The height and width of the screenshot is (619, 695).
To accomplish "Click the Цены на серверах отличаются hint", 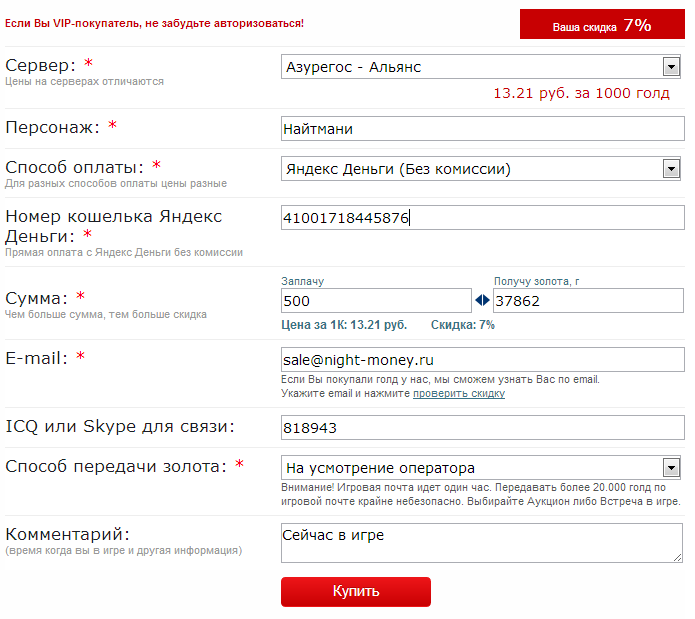I will [x=84, y=82].
